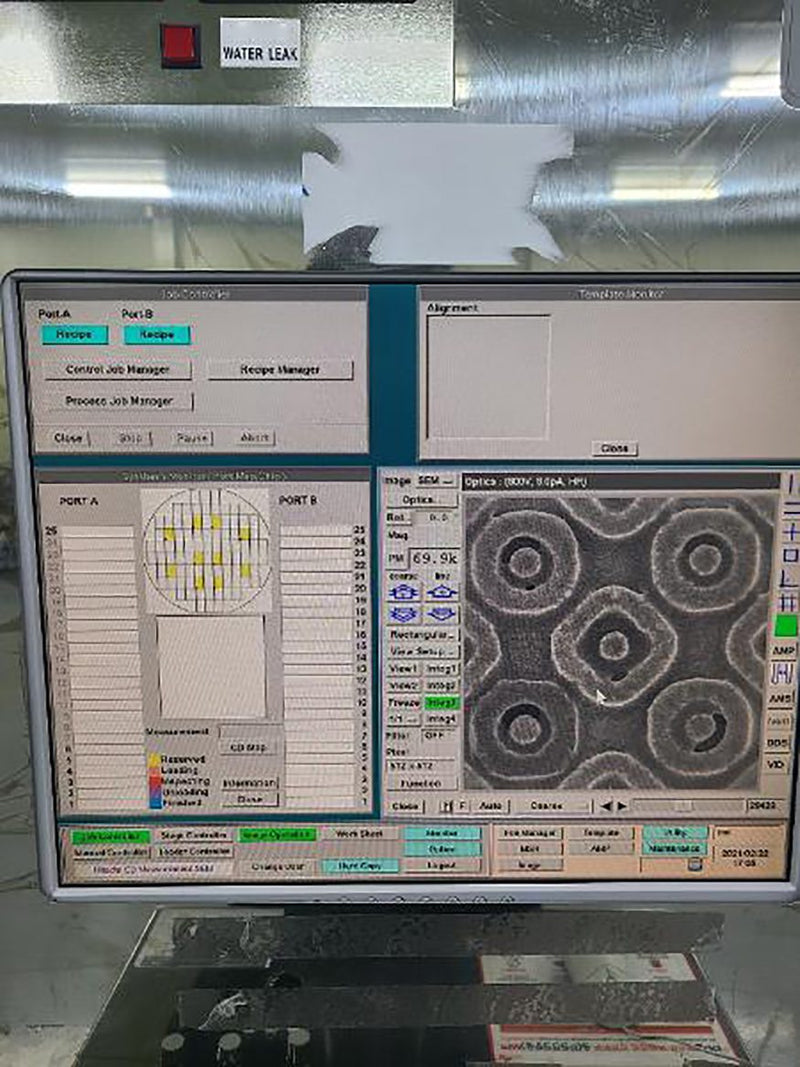Click the AMP button
This screenshot has width=800, height=1067.
pos(782,651)
